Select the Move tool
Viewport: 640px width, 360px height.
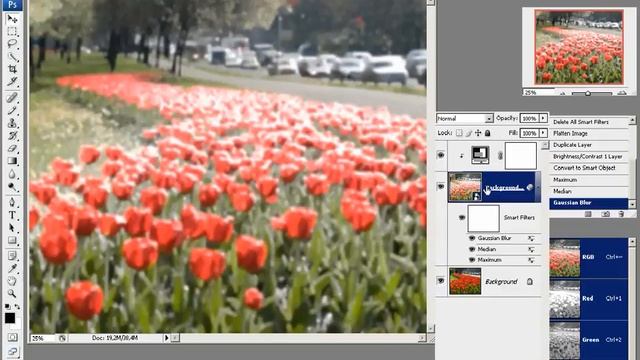(x=12, y=19)
